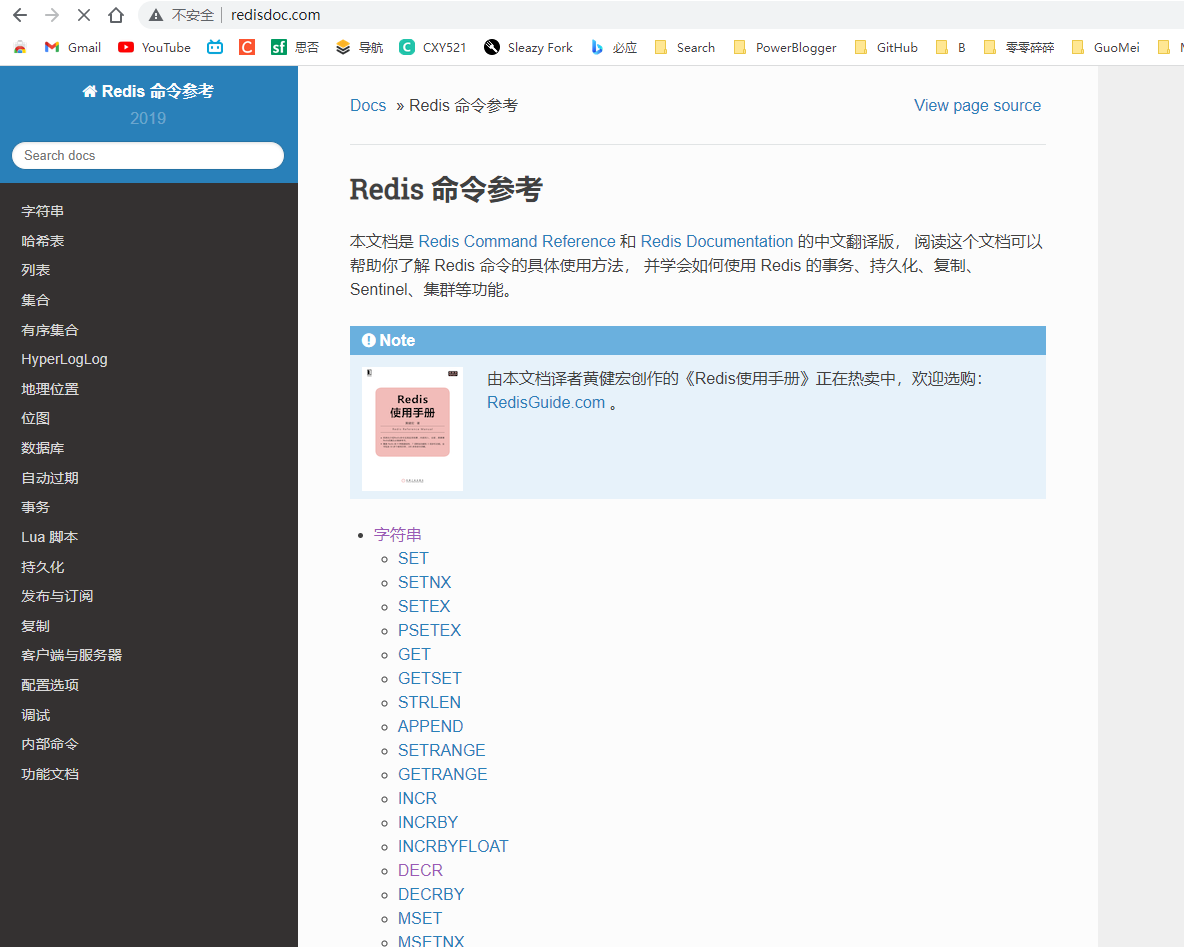Open the CXY521 bookmark
The image size is (1184, 947).
tap(433, 48)
